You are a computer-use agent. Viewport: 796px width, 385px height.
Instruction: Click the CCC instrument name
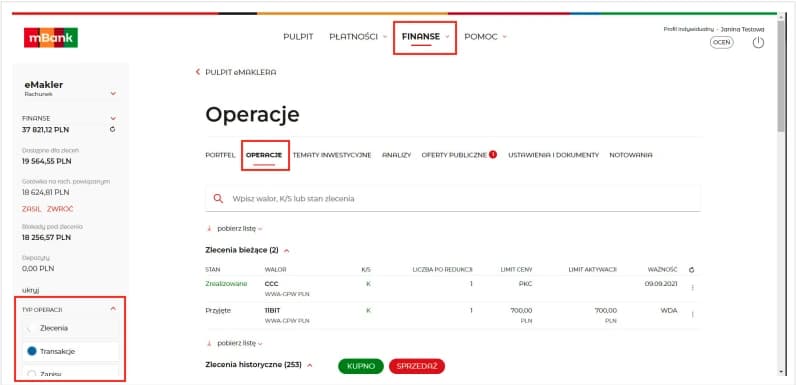tap(272, 283)
